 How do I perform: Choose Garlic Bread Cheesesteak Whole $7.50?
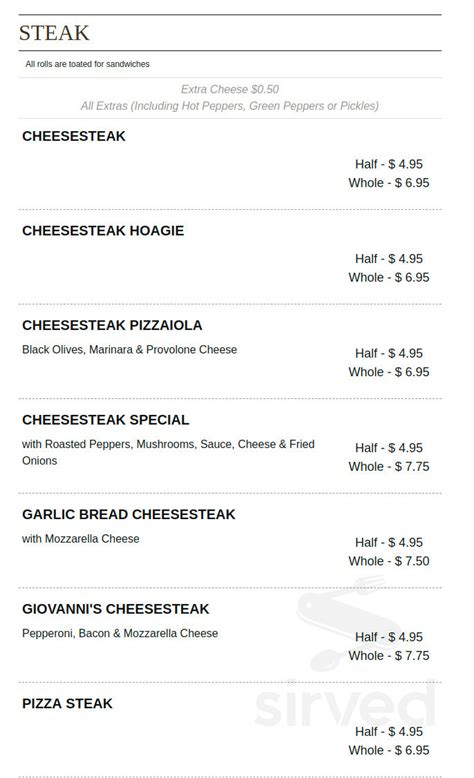[x=389, y=561]
